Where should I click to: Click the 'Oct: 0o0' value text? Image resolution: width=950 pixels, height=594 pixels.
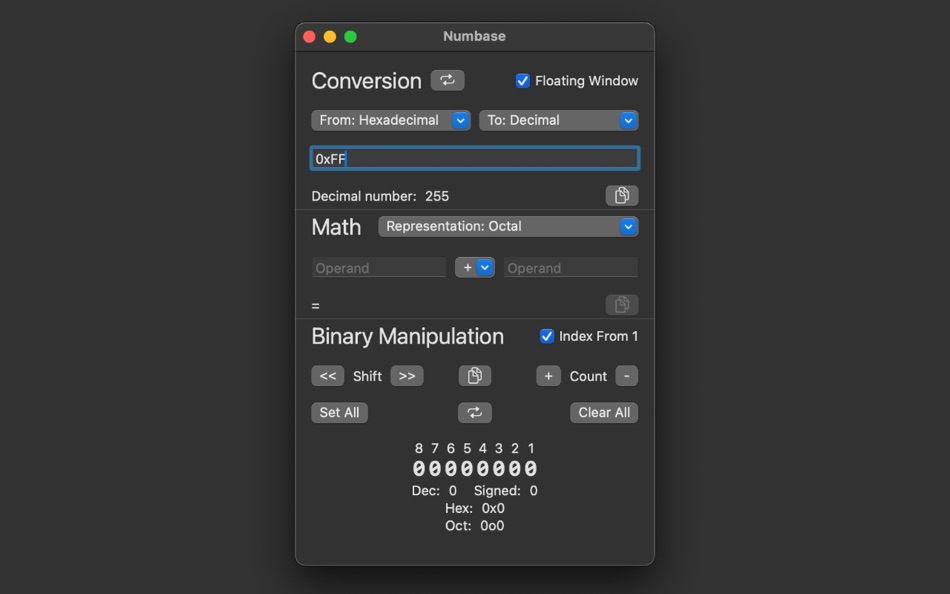(x=474, y=526)
